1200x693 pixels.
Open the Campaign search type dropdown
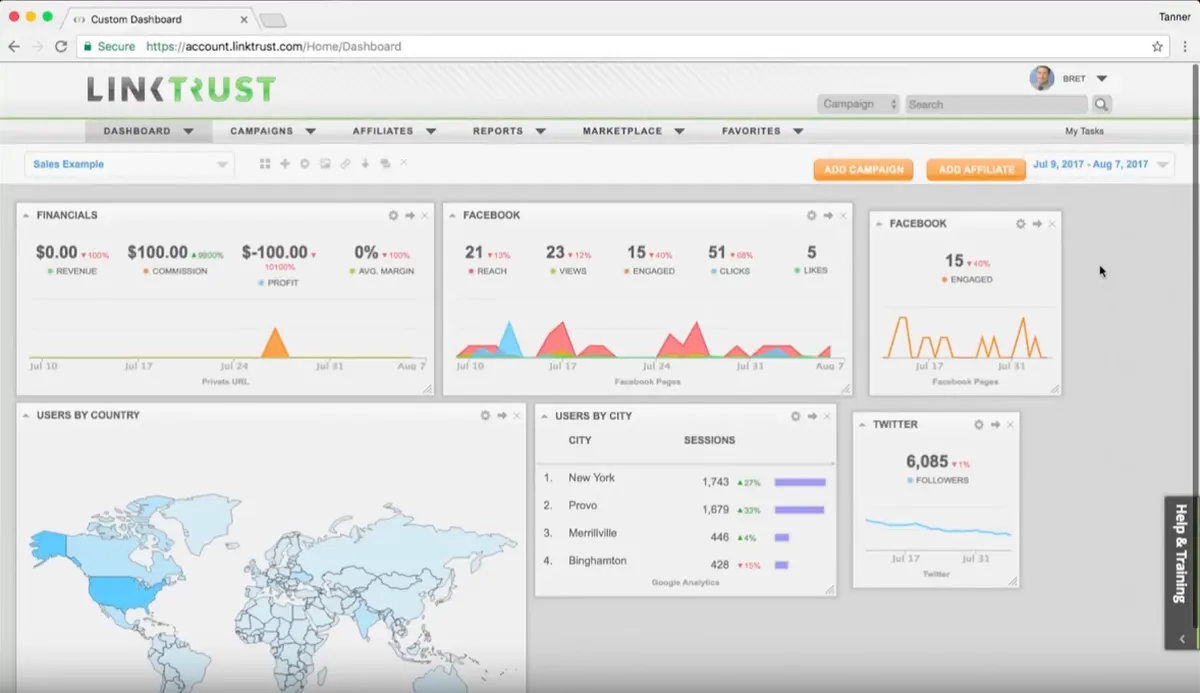click(858, 104)
